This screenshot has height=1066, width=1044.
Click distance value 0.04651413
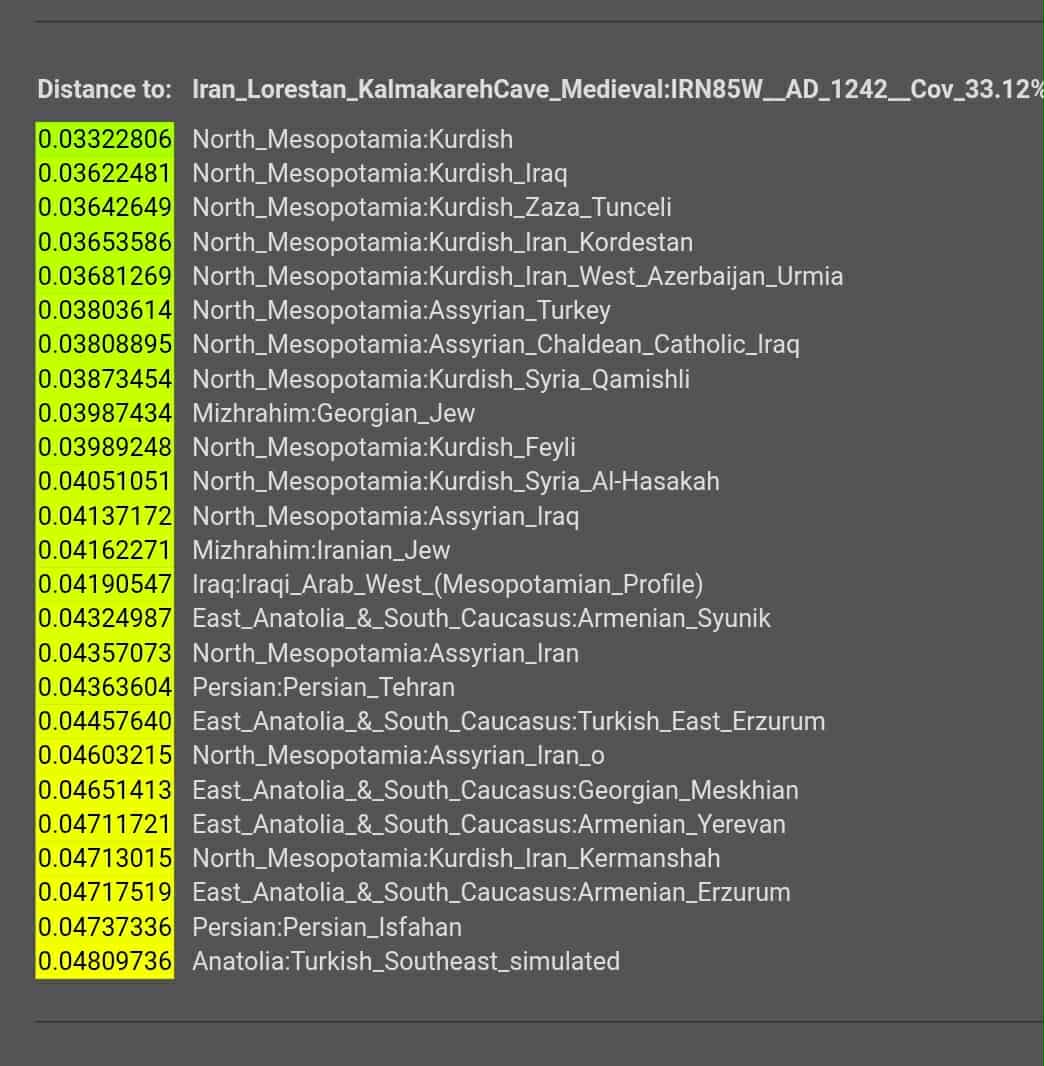coord(105,790)
